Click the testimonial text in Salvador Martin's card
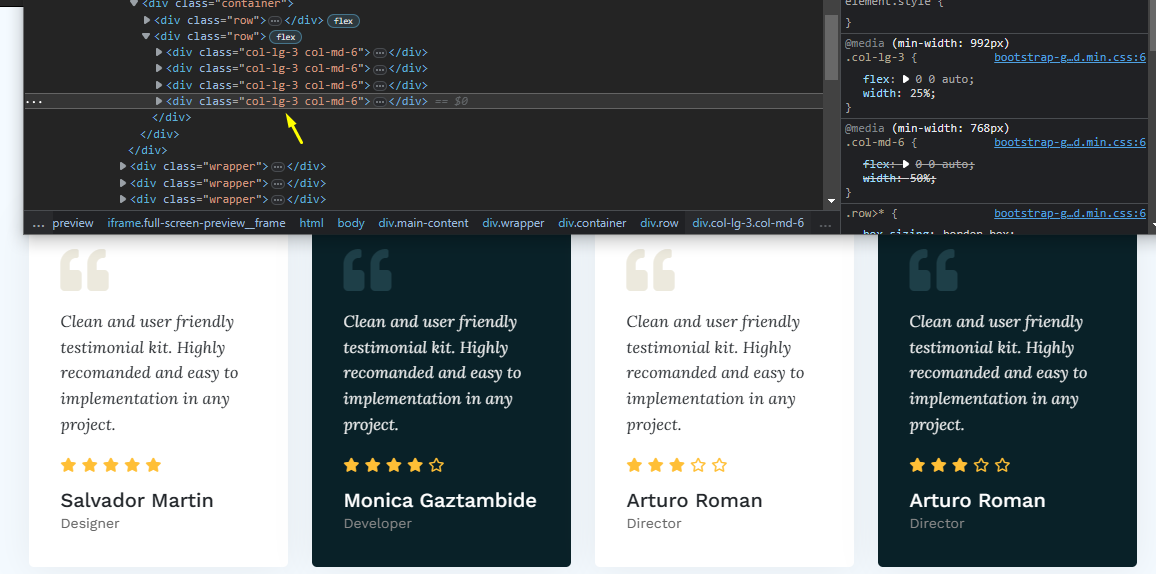1156x574 pixels. point(150,373)
